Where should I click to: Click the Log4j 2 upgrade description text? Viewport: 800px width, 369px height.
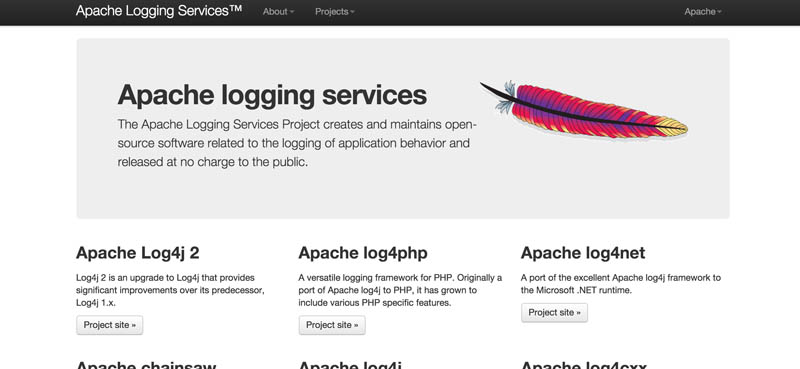click(170, 290)
